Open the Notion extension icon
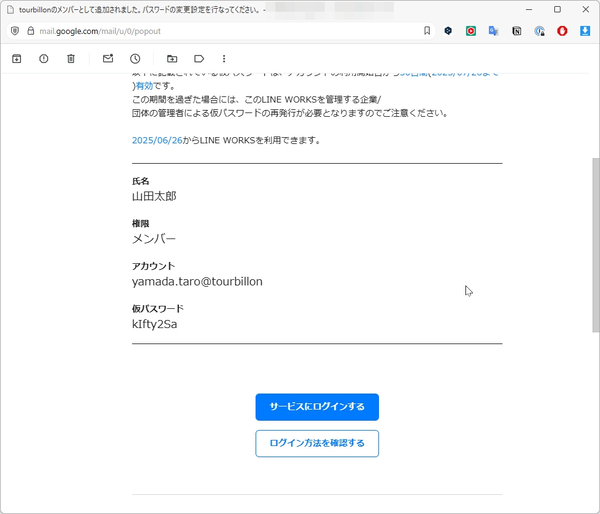600x514 pixels. (517, 31)
